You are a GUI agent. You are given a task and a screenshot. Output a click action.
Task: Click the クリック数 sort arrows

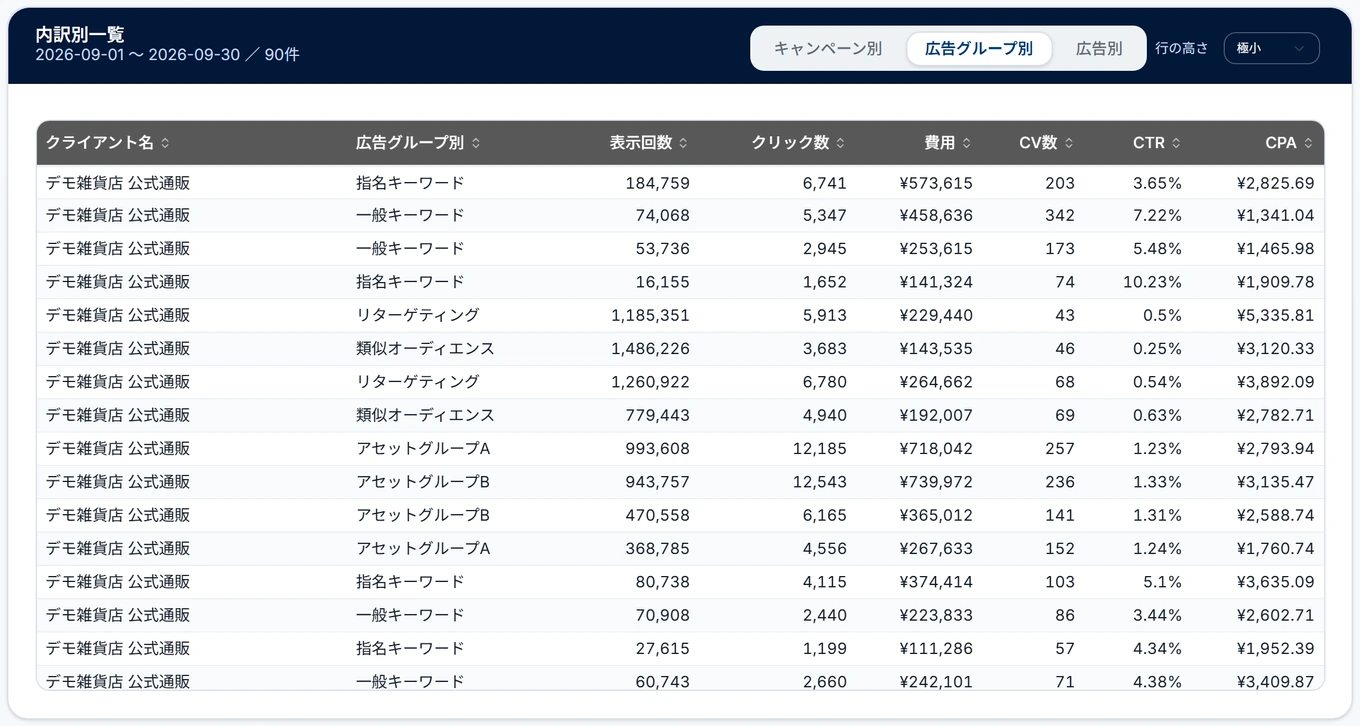(x=840, y=143)
